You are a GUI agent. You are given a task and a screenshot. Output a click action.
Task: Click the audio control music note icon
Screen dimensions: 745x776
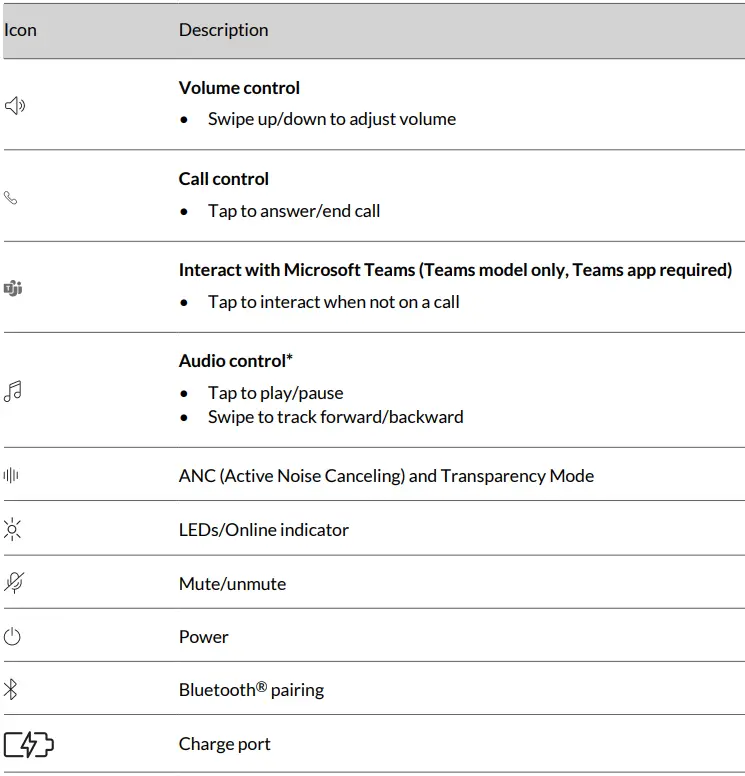(13, 391)
